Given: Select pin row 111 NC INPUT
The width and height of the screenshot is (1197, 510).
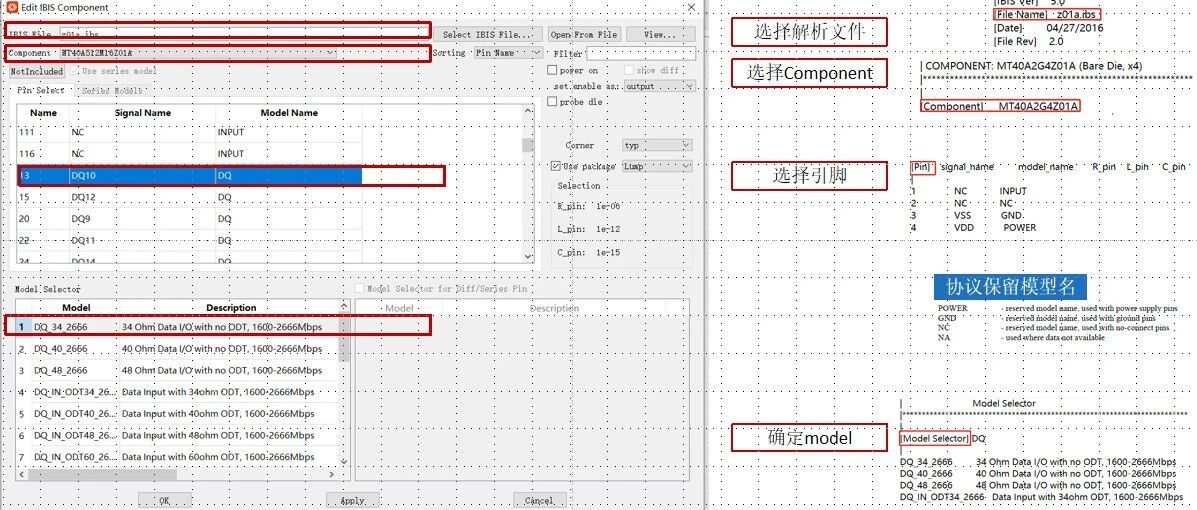Looking at the screenshot, I should [x=189, y=132].
